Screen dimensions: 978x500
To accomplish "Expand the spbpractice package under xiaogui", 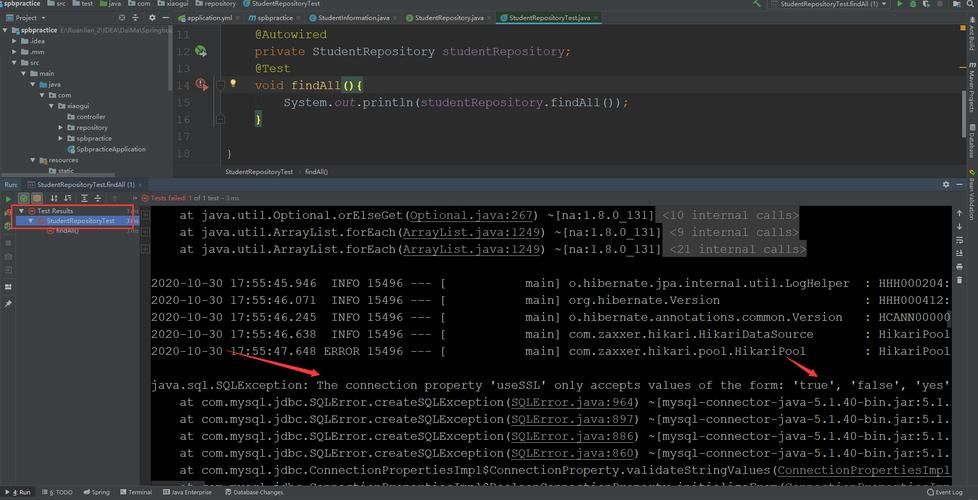I will coord(61,138).
